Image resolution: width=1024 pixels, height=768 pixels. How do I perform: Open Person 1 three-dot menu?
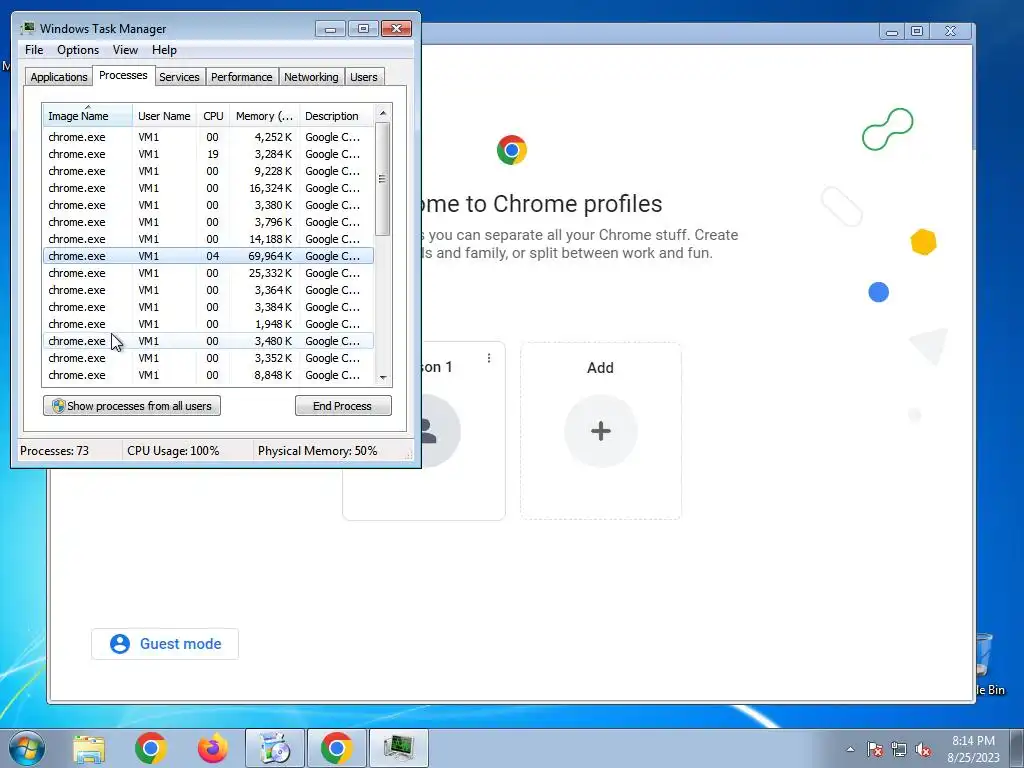click(488, 358)
